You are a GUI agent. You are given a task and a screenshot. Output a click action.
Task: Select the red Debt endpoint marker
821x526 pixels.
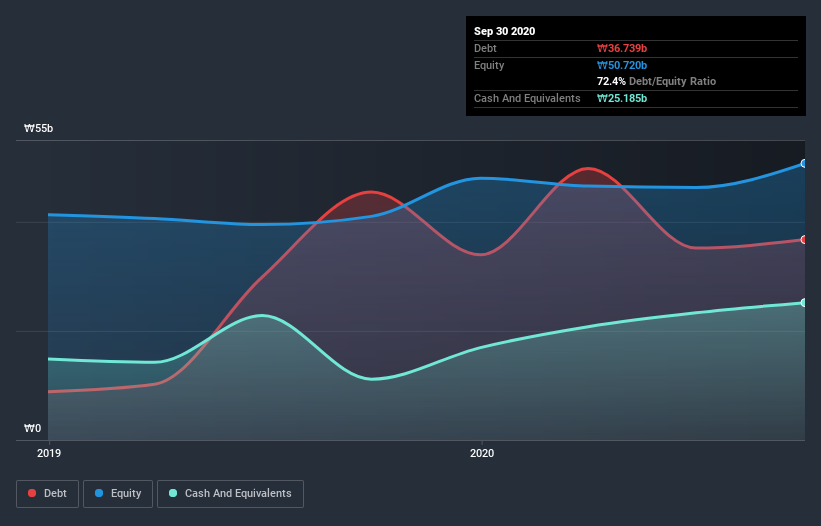[x=804, y=240]
